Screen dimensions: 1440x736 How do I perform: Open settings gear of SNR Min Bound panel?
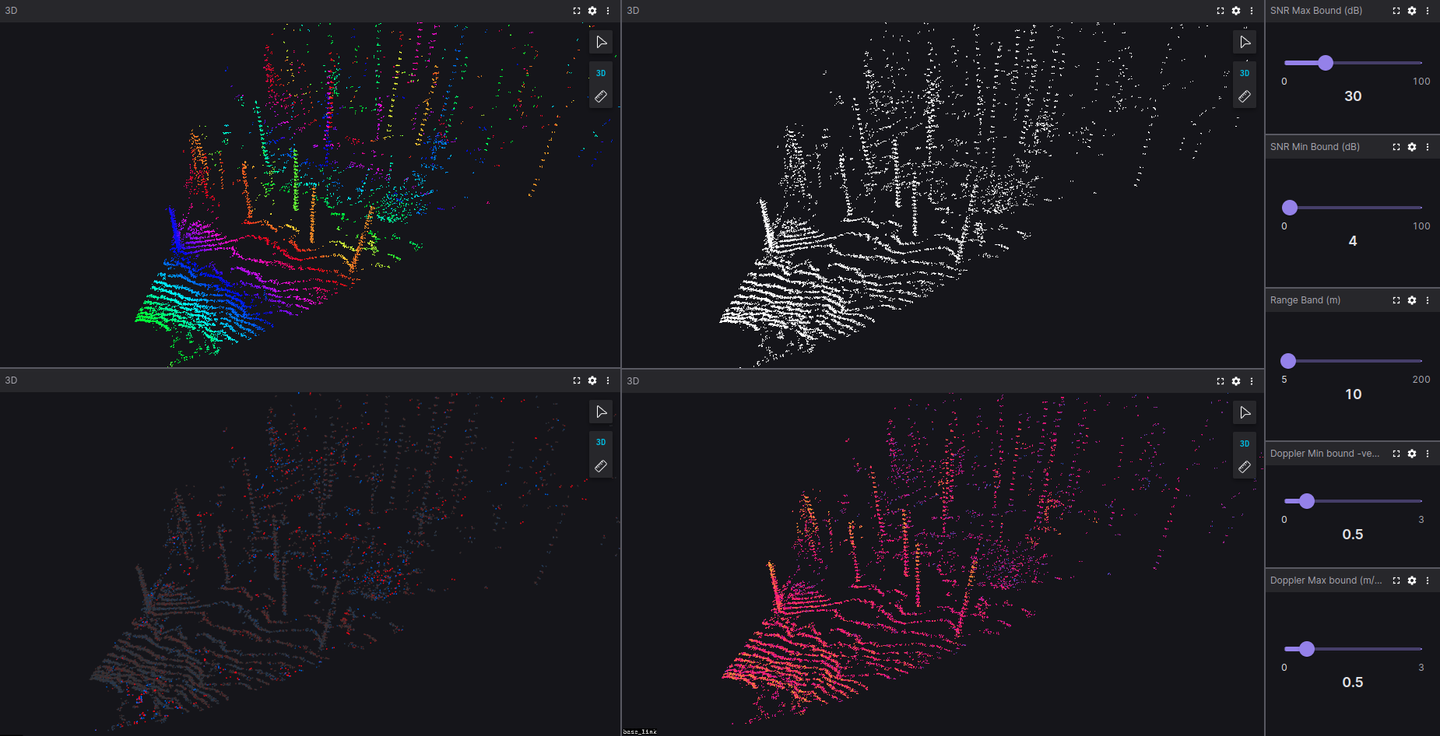click(x=1412, y=147)
